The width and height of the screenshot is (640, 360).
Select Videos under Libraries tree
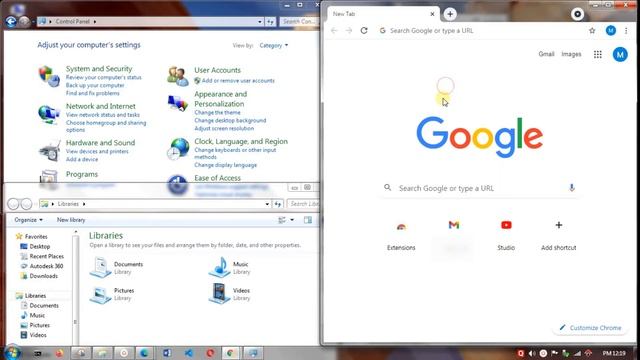38,335
